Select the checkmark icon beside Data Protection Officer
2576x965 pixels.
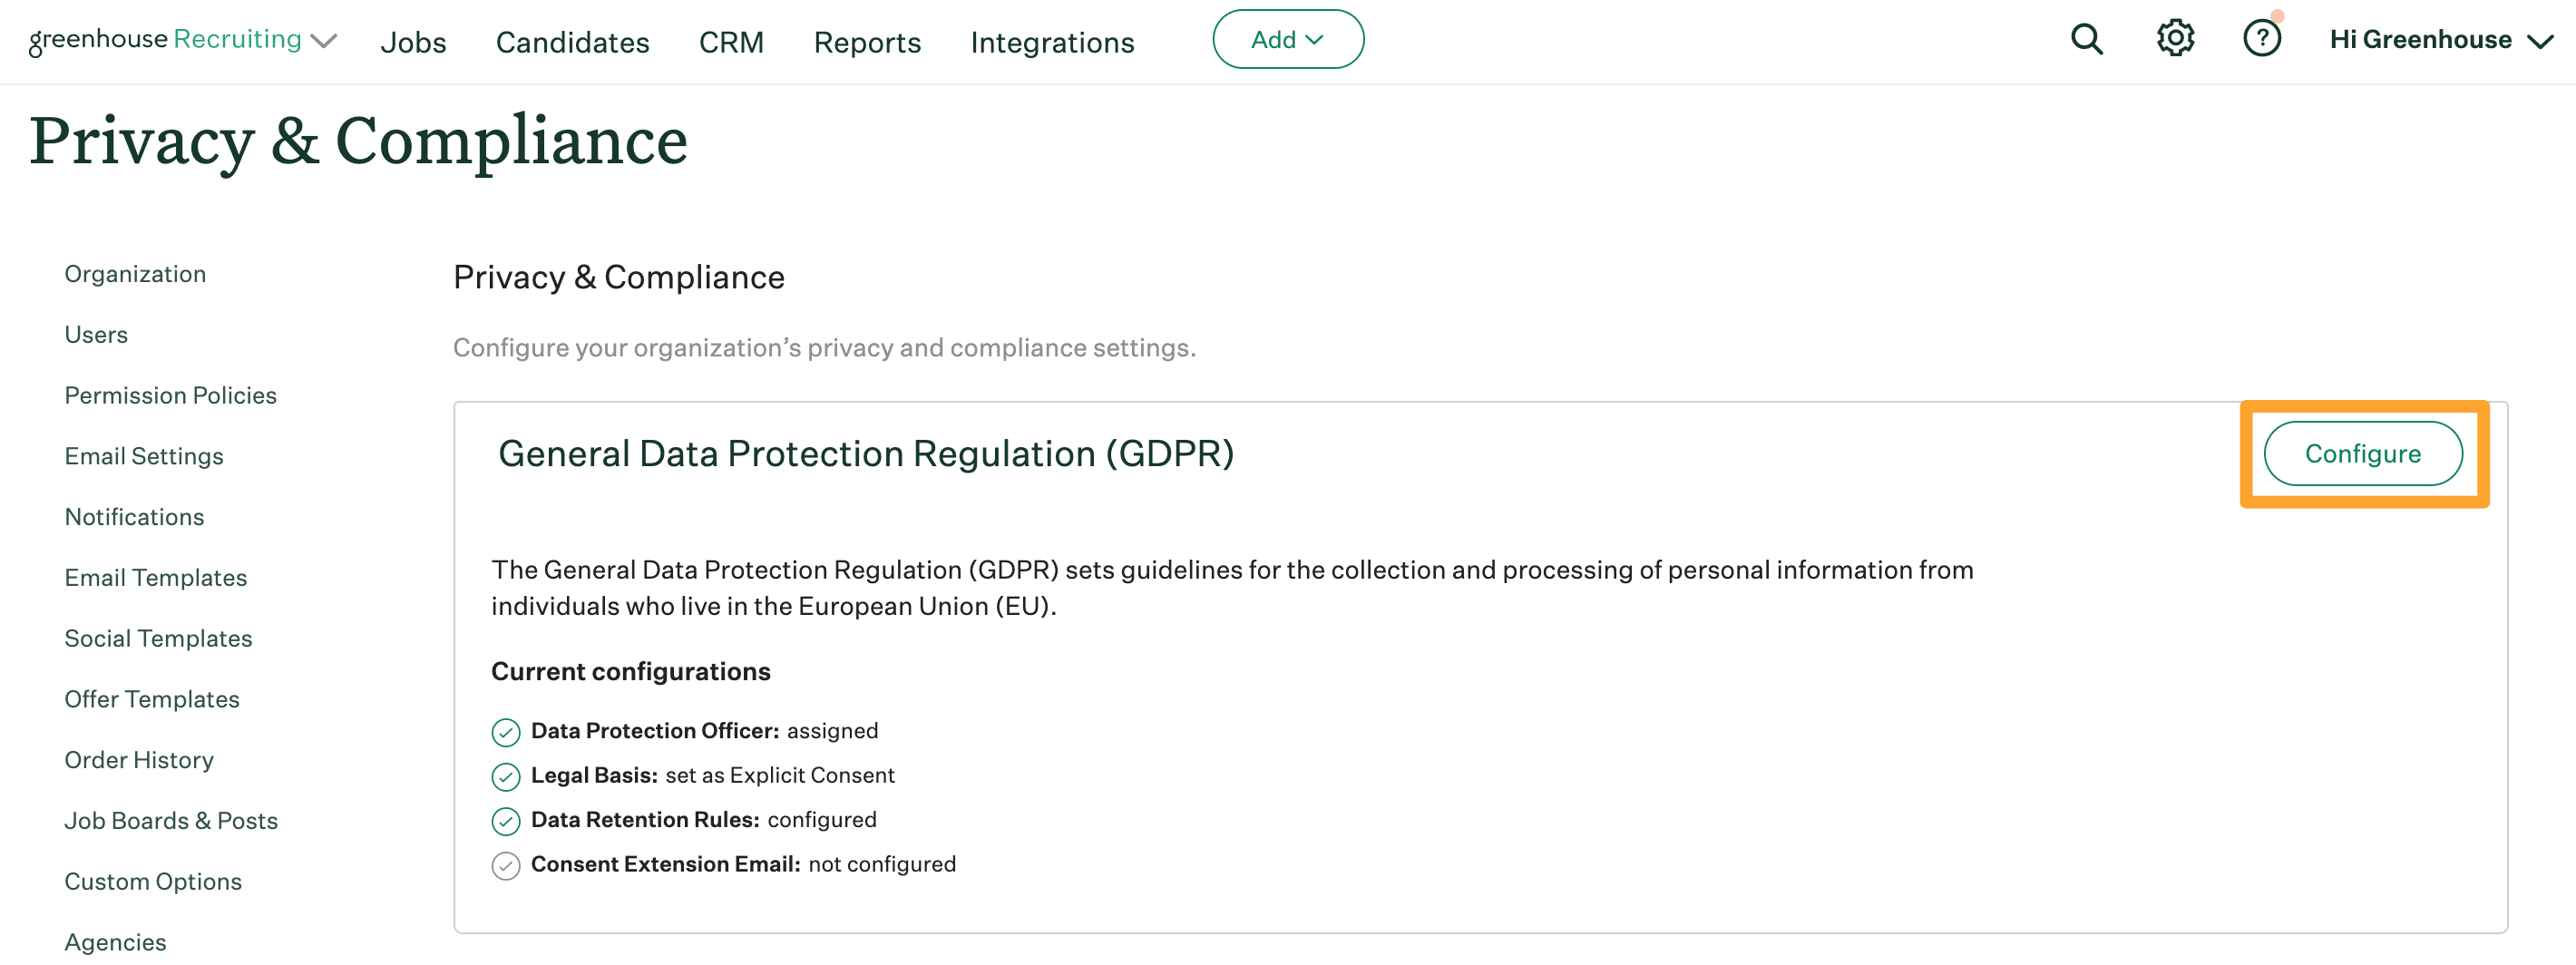(505, 731)
